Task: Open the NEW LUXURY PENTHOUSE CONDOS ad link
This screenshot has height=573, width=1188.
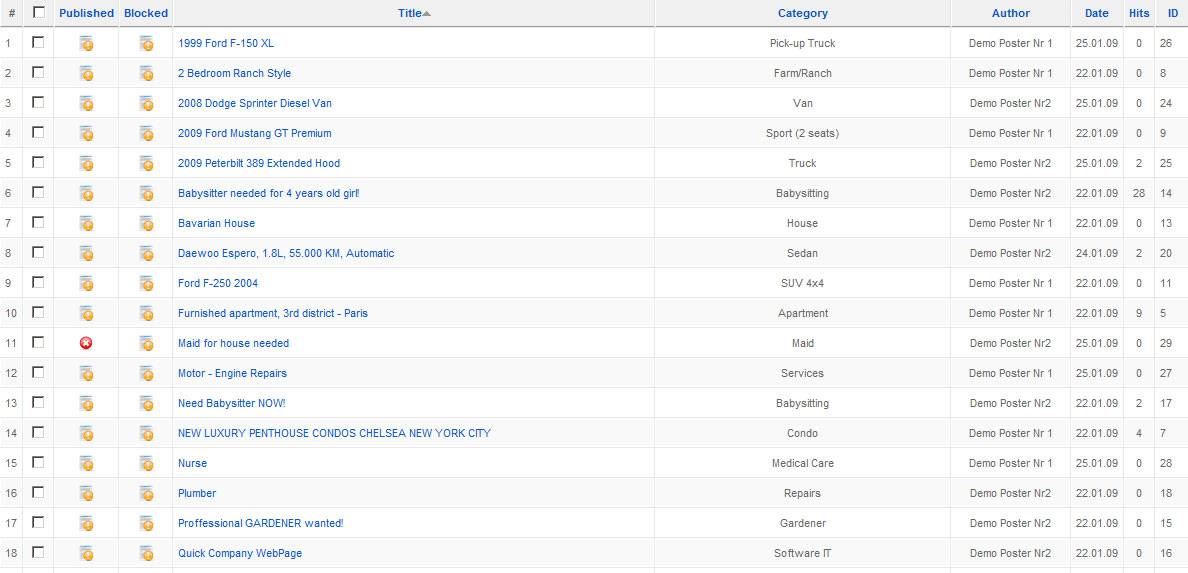Action: click(x=334, y=433)
